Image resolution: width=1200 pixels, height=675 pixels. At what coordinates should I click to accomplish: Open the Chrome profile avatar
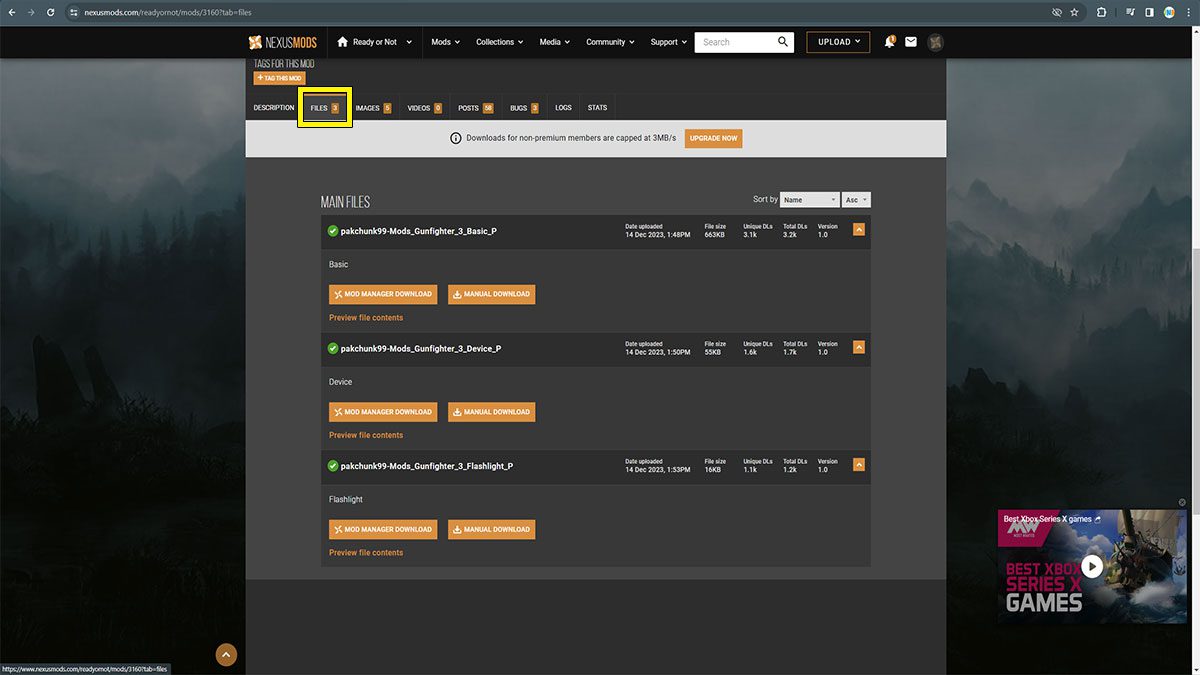point(1169,12)
